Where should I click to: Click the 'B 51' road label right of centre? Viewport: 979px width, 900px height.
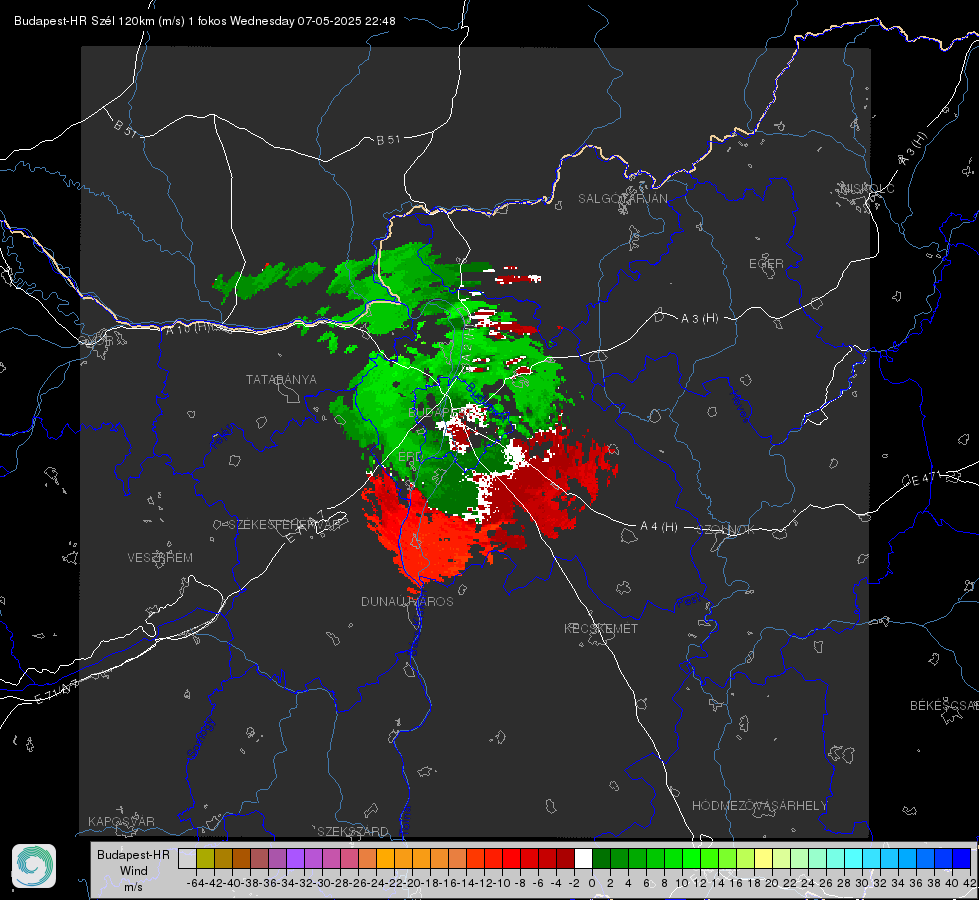pos(388,140)
